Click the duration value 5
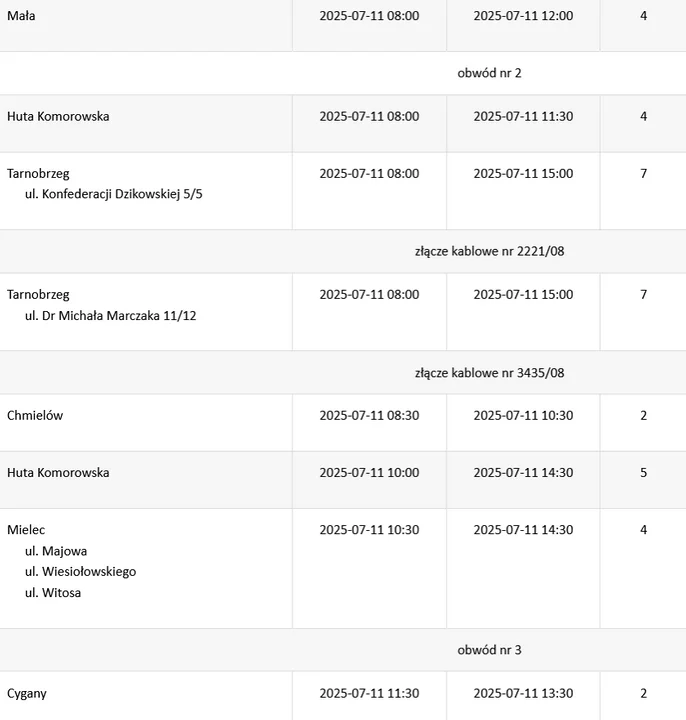This screenshot has width=686, height=720. (643, 472)
